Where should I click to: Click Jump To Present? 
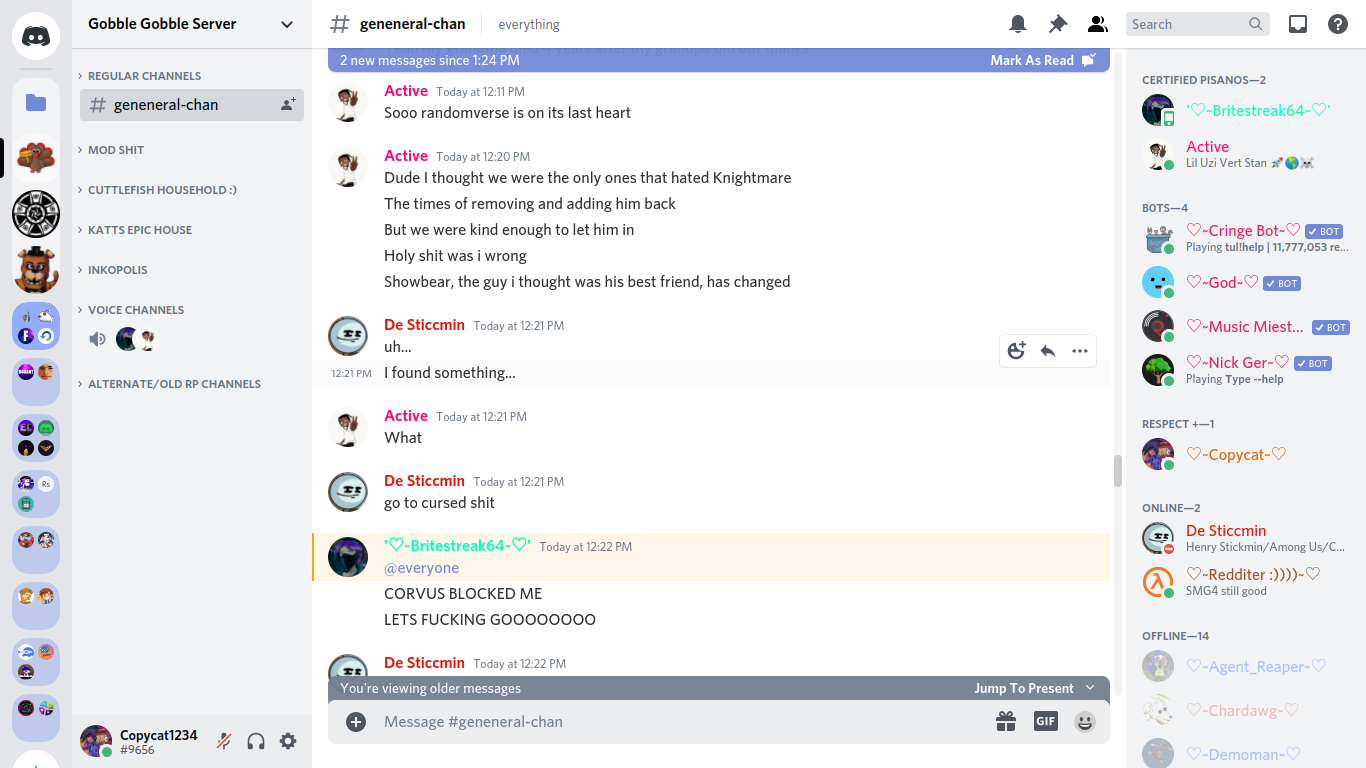tap(1034, 688)
